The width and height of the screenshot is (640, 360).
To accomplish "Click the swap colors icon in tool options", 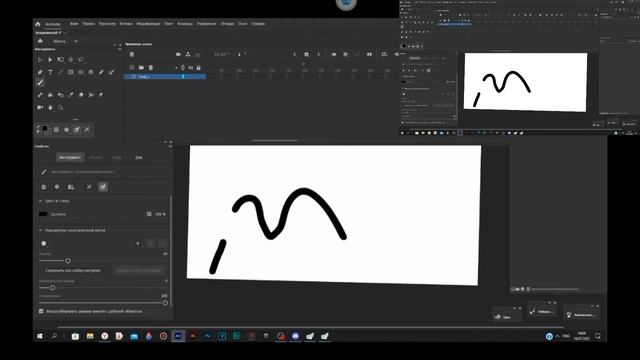I will pos(38,128).
